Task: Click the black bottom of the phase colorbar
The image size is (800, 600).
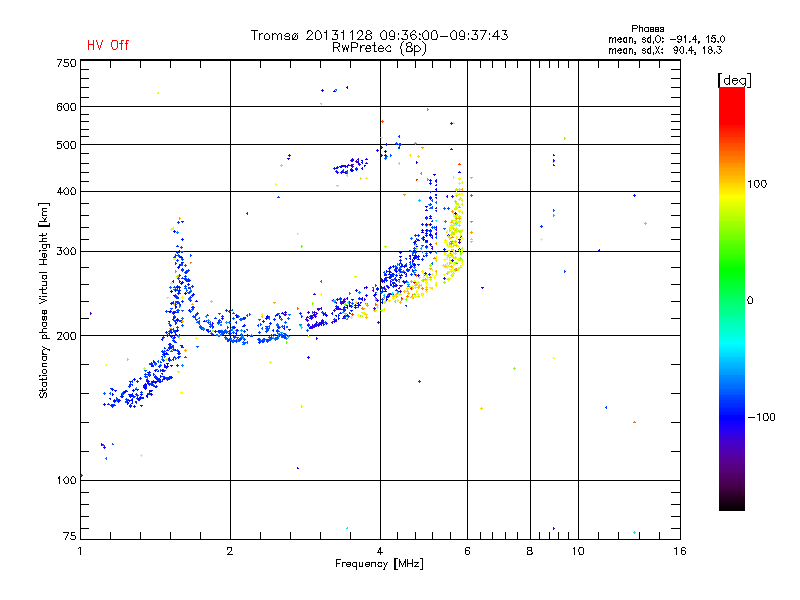Action: pyautogui.click(x=732, y=503)
